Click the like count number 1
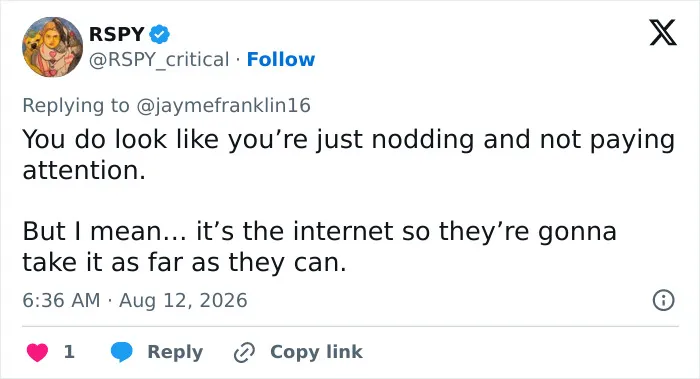The image size is (700, 379). pyautogui.click(x=69, y=352)
